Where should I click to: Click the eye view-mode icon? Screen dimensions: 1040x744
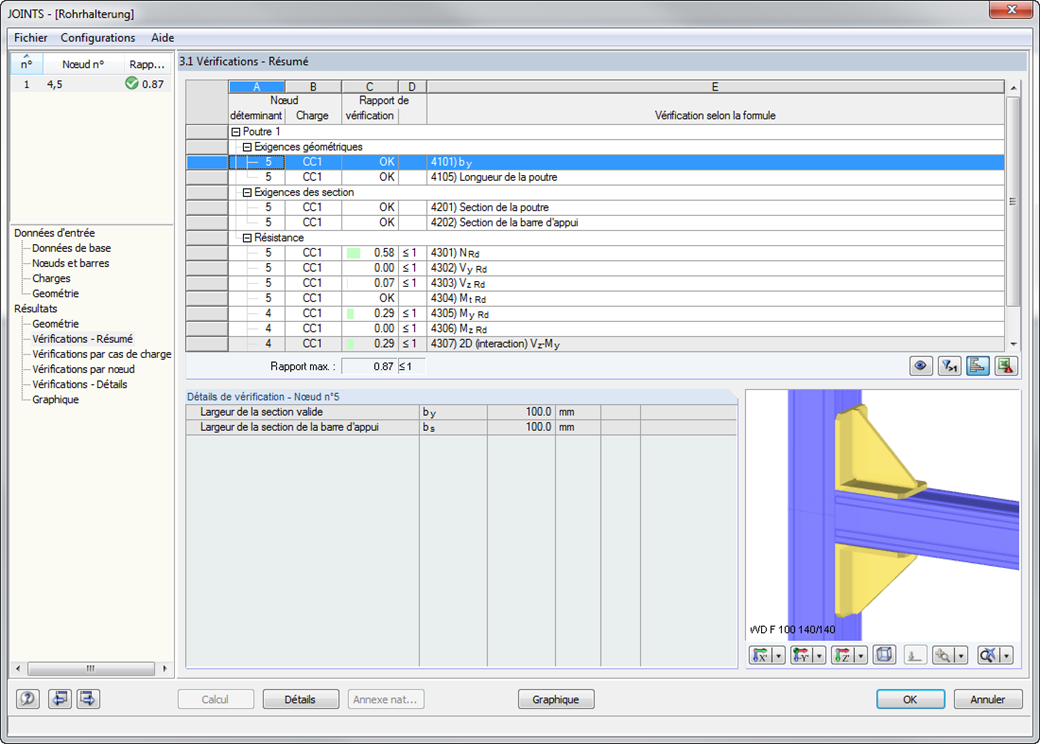[920, 366]
